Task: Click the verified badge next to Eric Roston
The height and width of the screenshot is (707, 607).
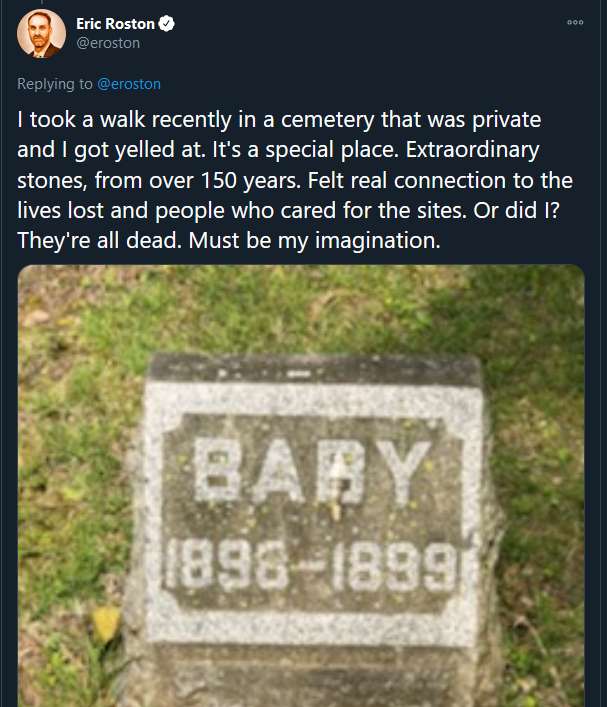Action: coord(168,24)
